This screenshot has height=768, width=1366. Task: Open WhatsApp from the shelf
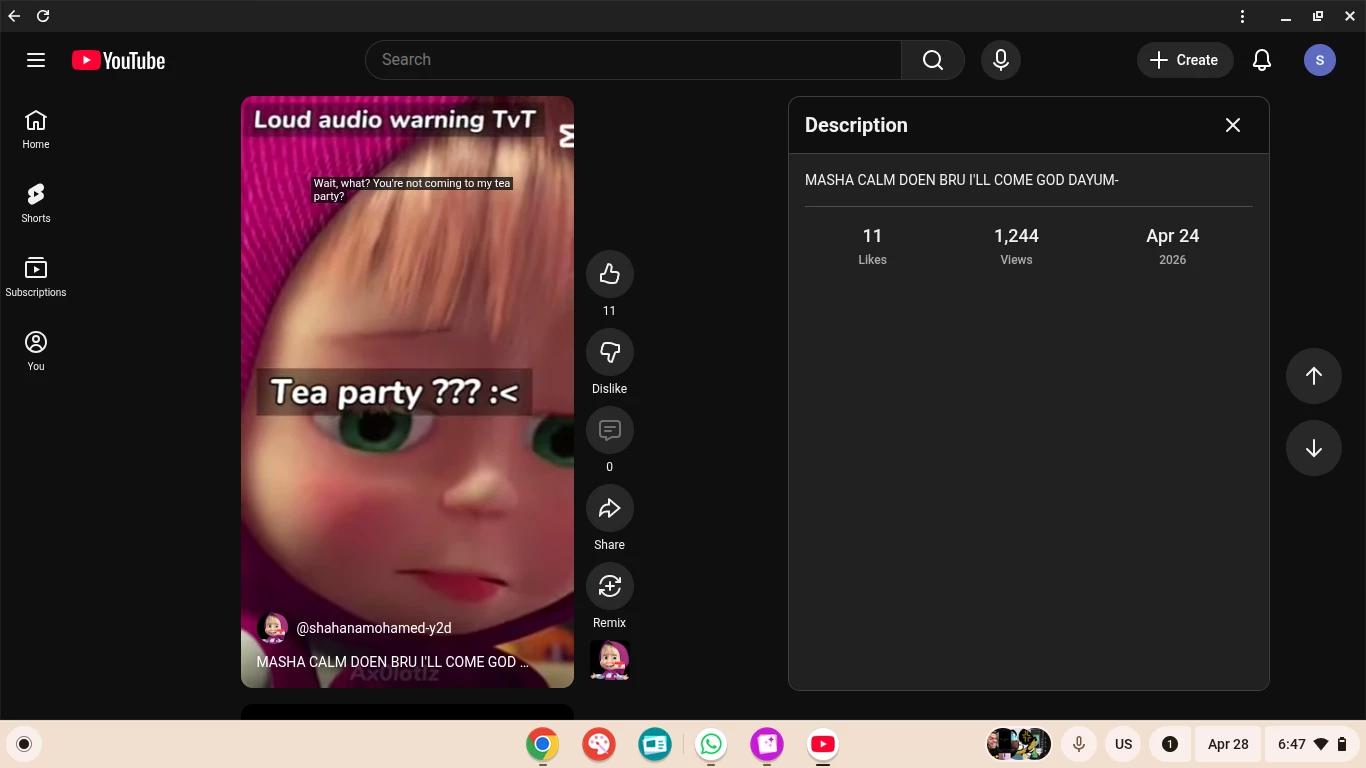point(711,744)
